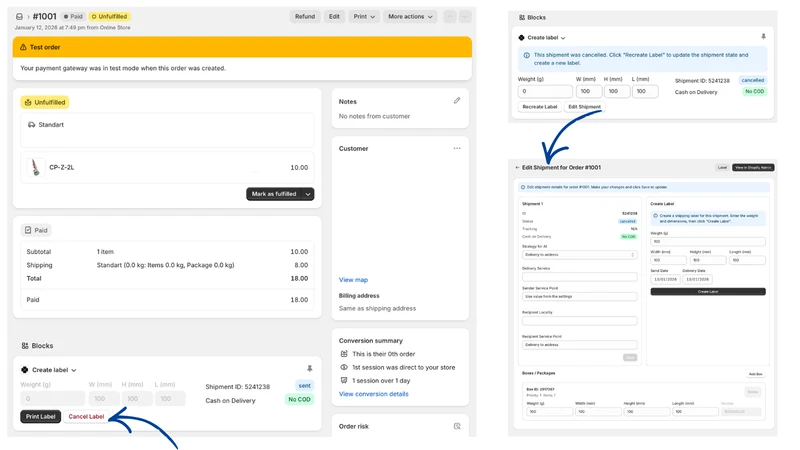This screenshot has width=800, height=450.
Task: Open the Send Date picker
Action: (665, 279)
